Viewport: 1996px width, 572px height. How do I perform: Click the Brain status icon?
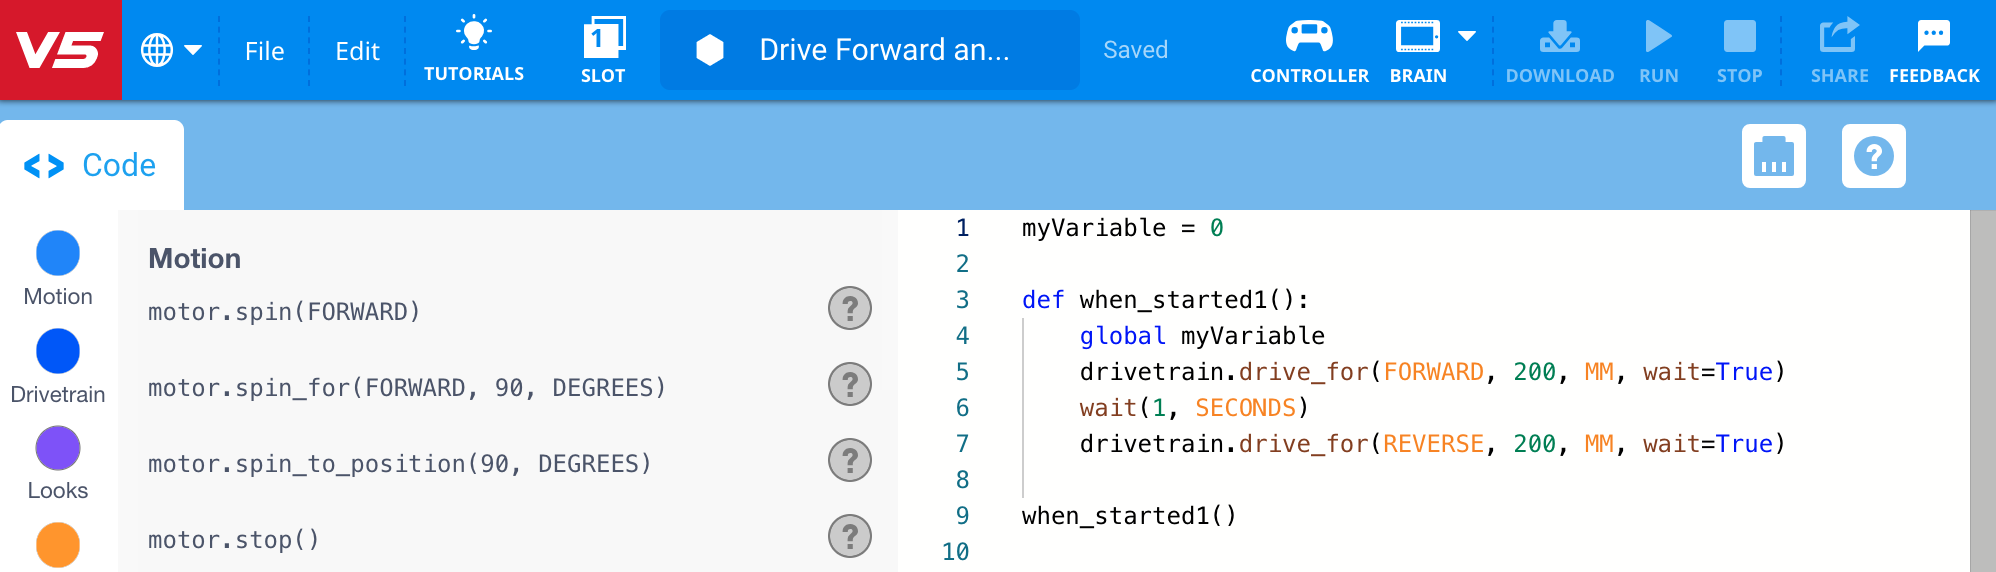(1417, 39)
